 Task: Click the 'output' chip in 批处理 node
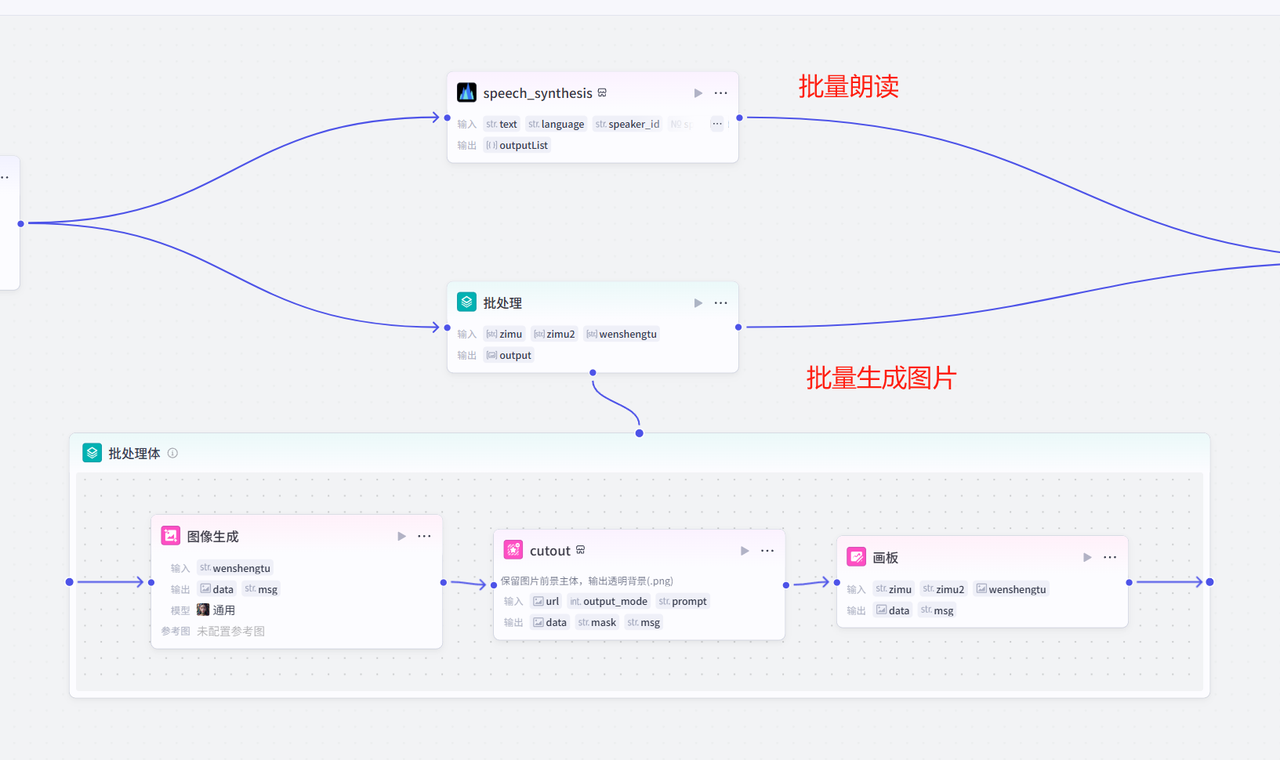coord(509,355)
